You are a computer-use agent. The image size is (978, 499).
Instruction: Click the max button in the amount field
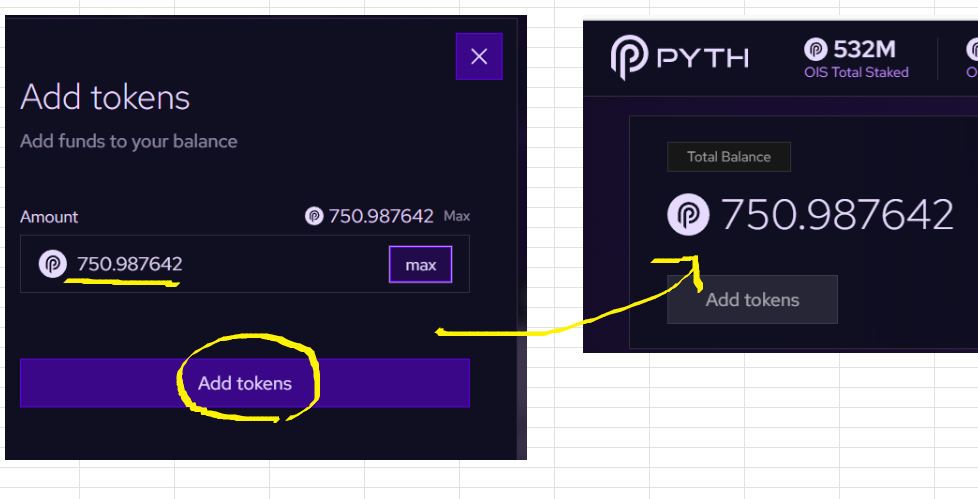click(x=420, y=264)
